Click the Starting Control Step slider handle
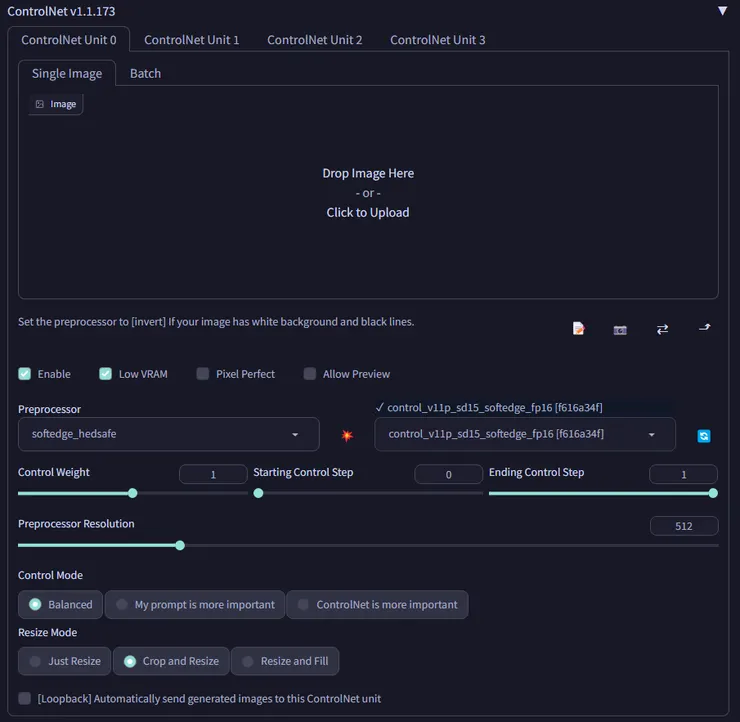The width and height of the screenshot is (740, 722). click(x=258, y=493)
